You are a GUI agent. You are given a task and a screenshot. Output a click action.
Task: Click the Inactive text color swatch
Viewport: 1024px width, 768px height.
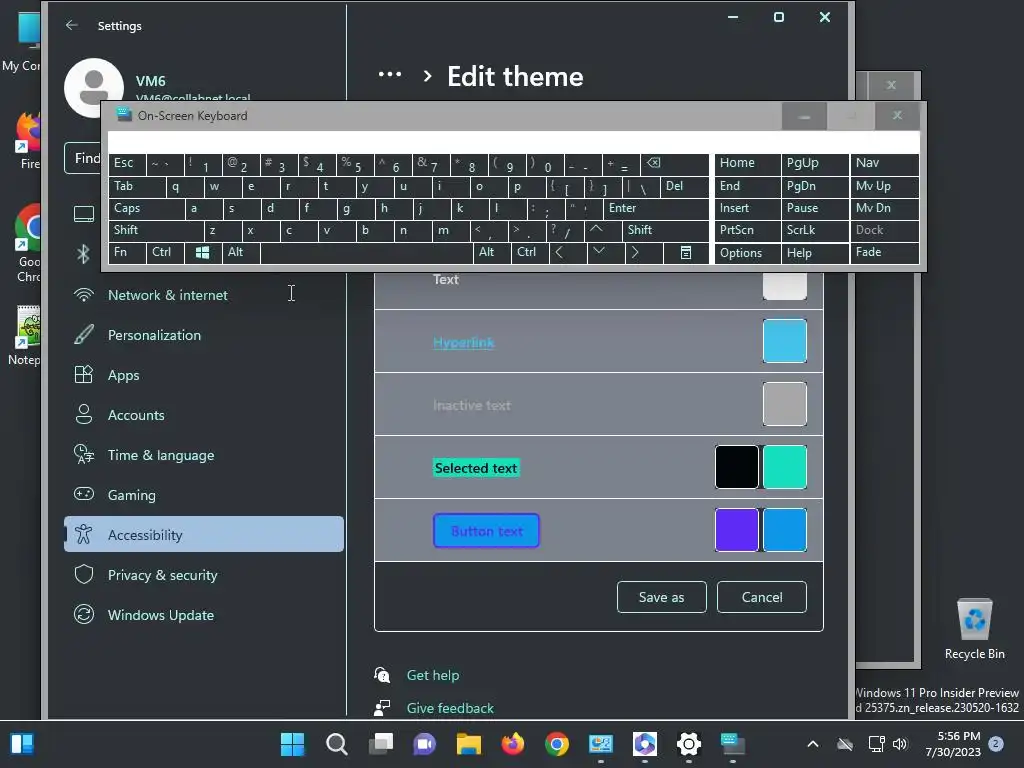(x=784, y=404)
